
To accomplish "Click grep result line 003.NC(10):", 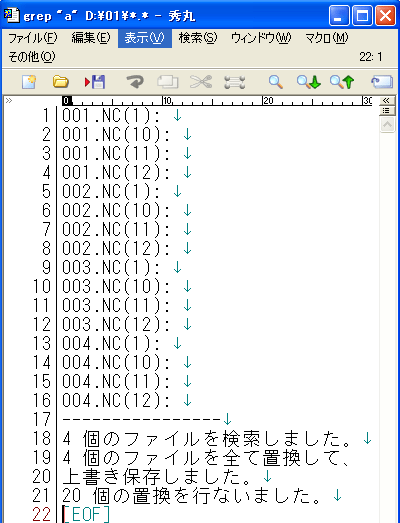I will [116, 287].
